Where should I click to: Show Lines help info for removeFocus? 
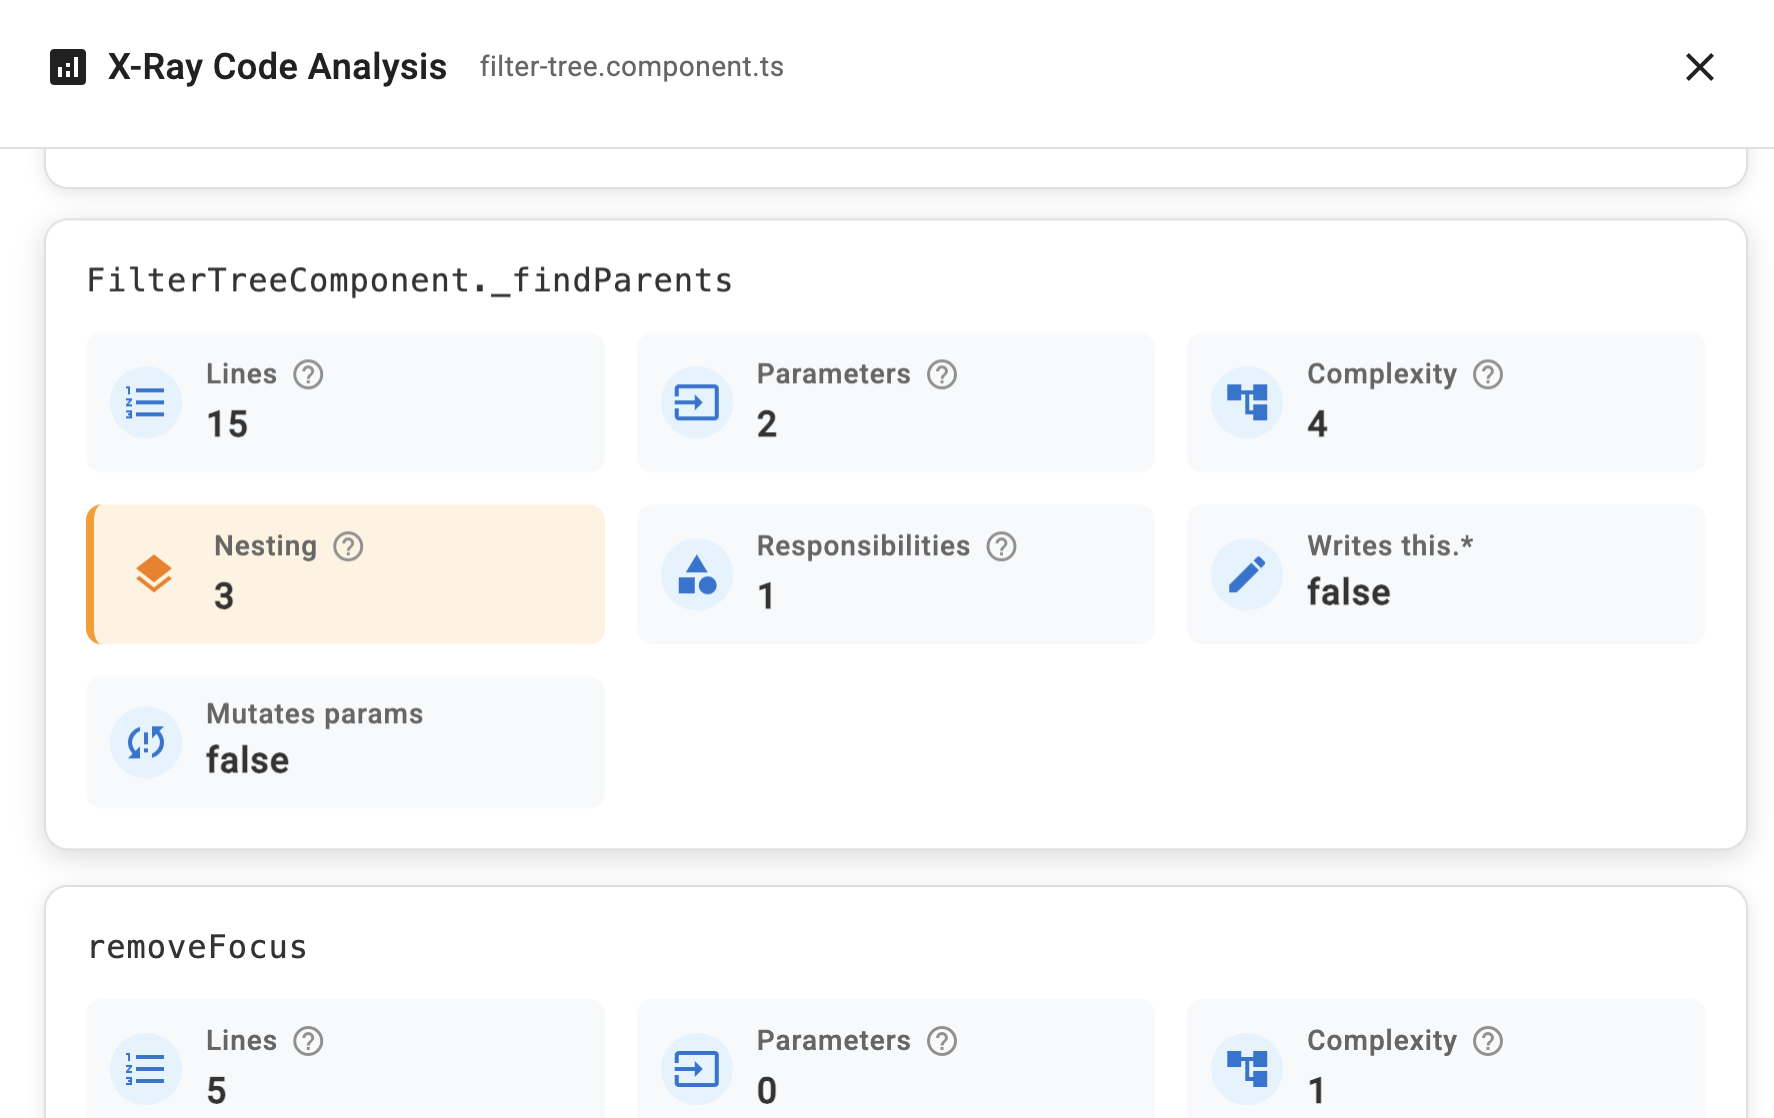[308, 1041]
